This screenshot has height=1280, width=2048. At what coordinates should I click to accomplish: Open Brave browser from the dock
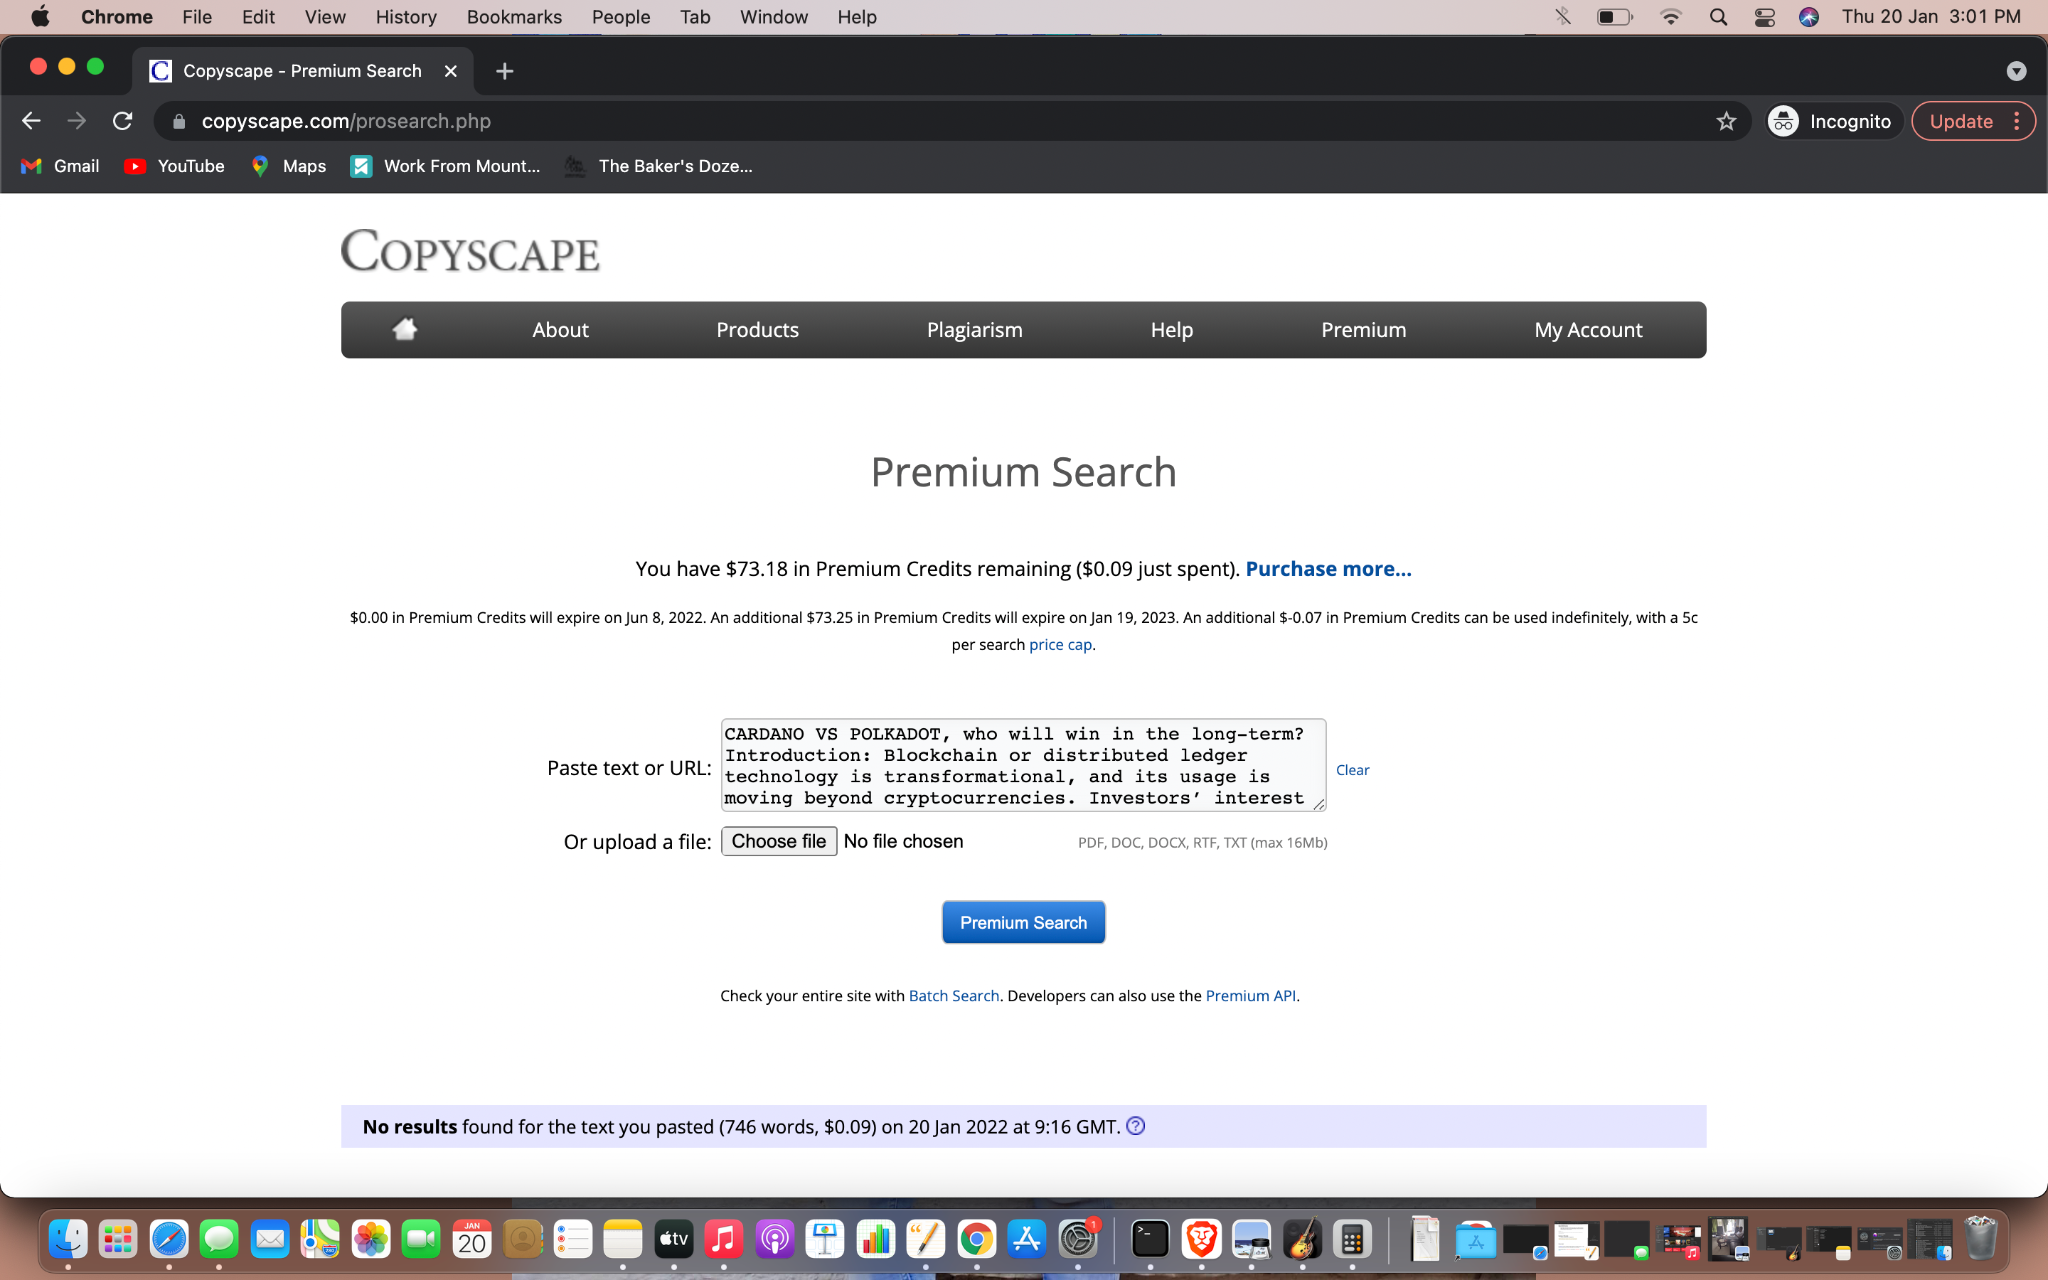coord(1201,1240)
